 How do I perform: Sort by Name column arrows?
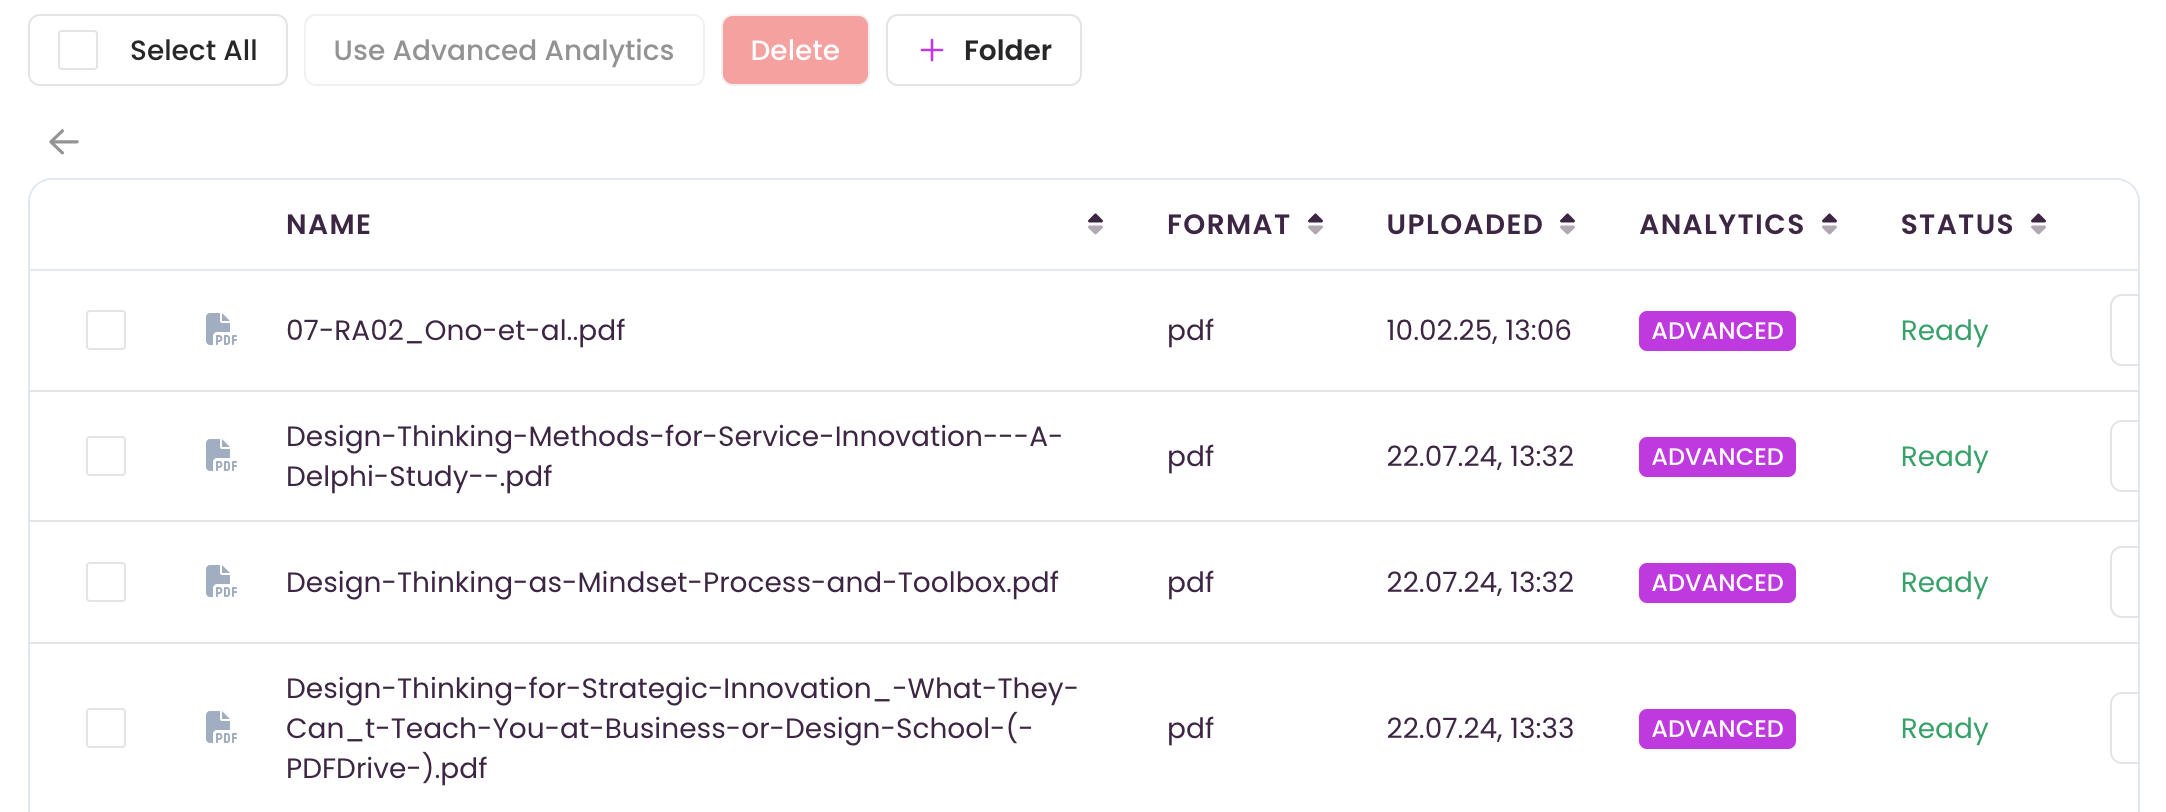click(1095, 224)
